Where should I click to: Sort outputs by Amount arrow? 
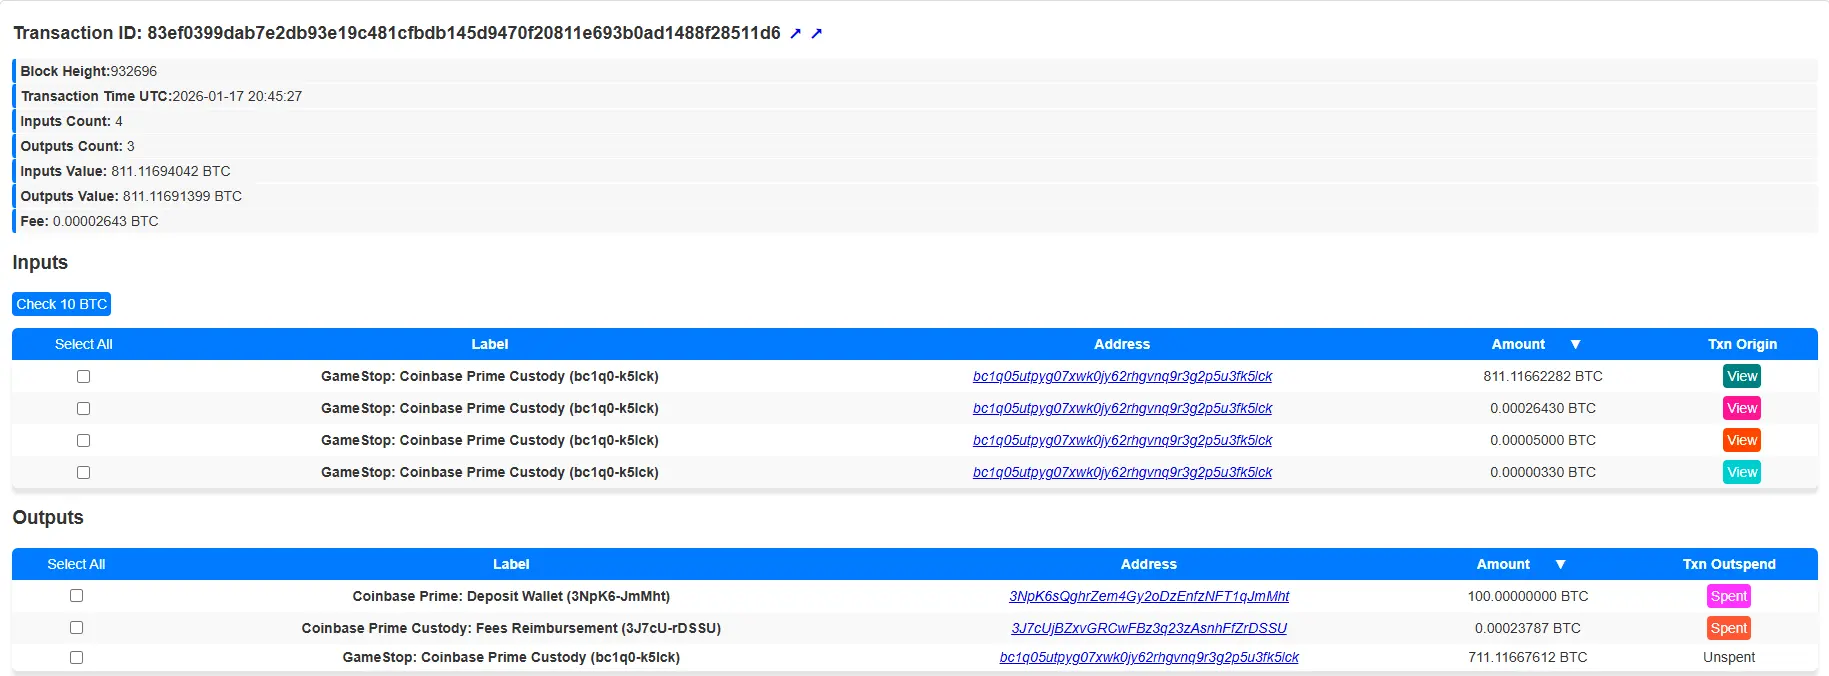(1560, 564)
